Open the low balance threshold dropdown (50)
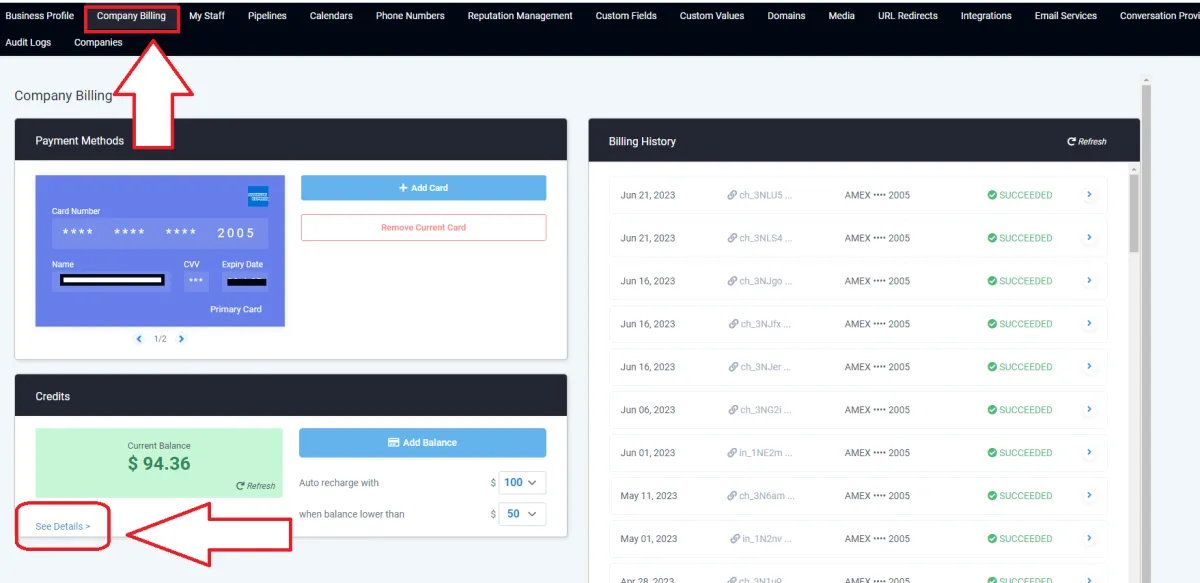The height and width of the screenshot is (583, 1200). tap(522, 514)
